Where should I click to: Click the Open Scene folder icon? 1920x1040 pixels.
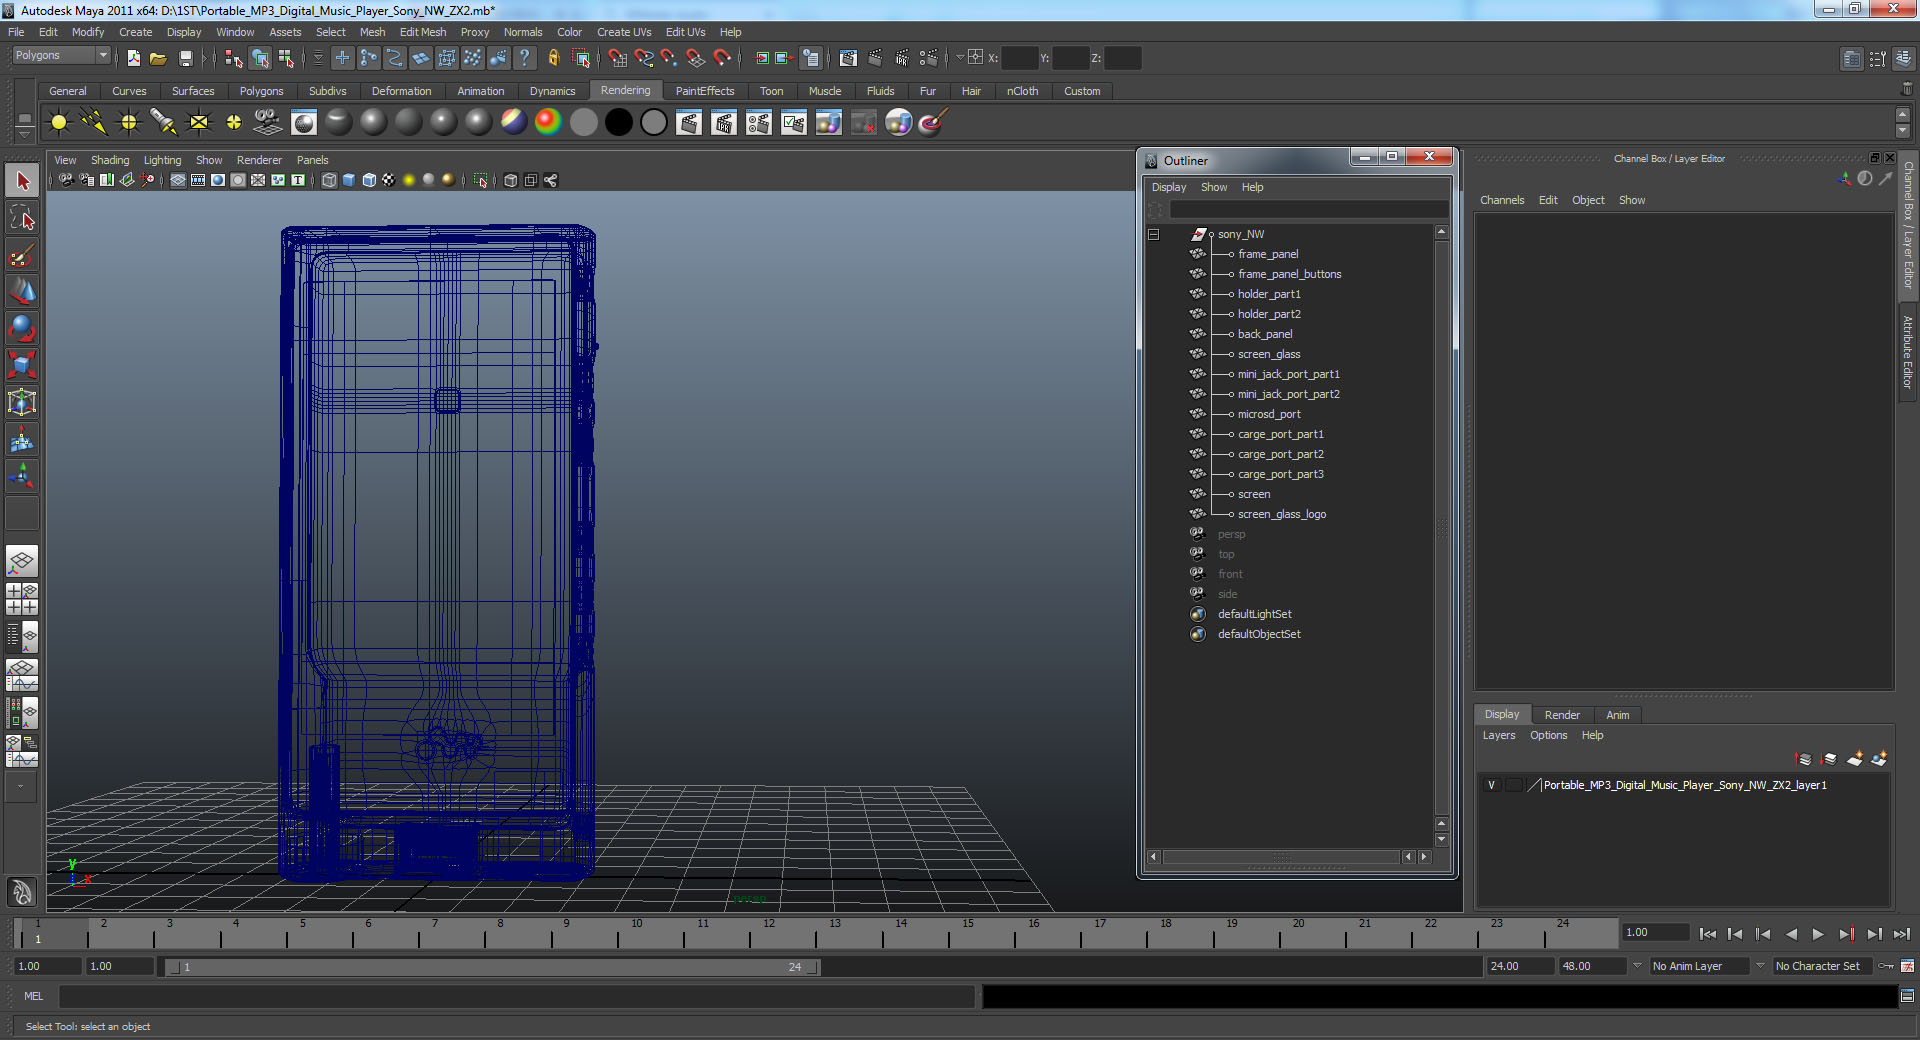[158, 58]
